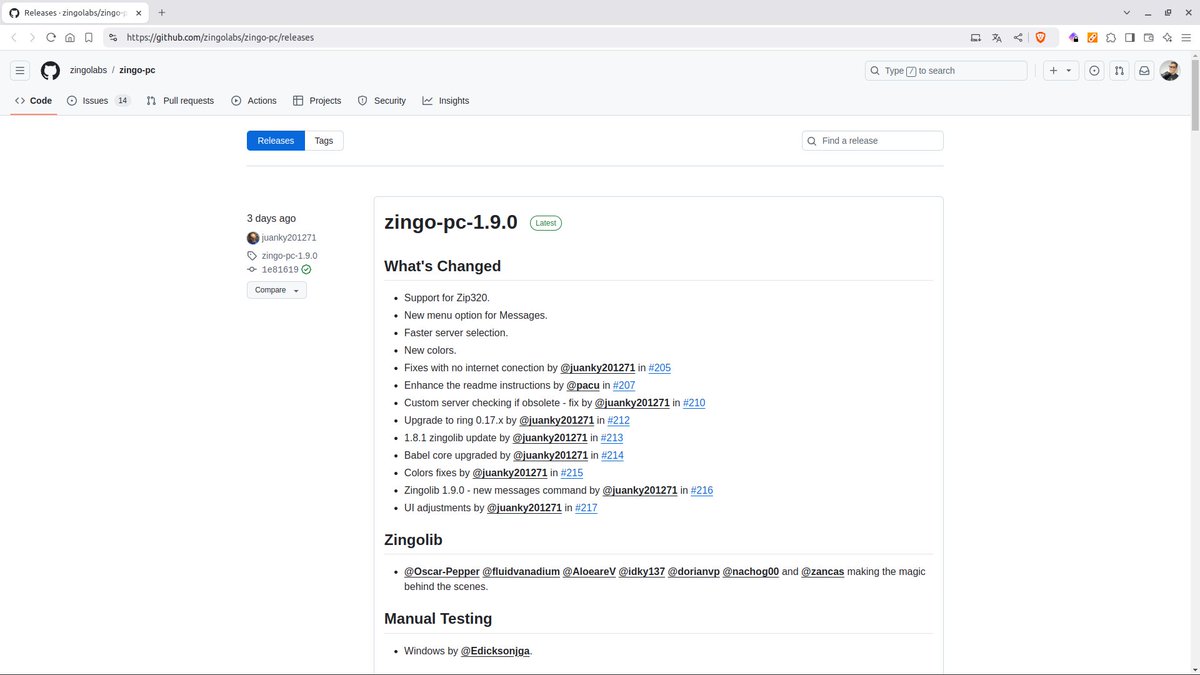Click the GitHub Octocat logo
Screen dimensions: 1200x675
point(50,71)
